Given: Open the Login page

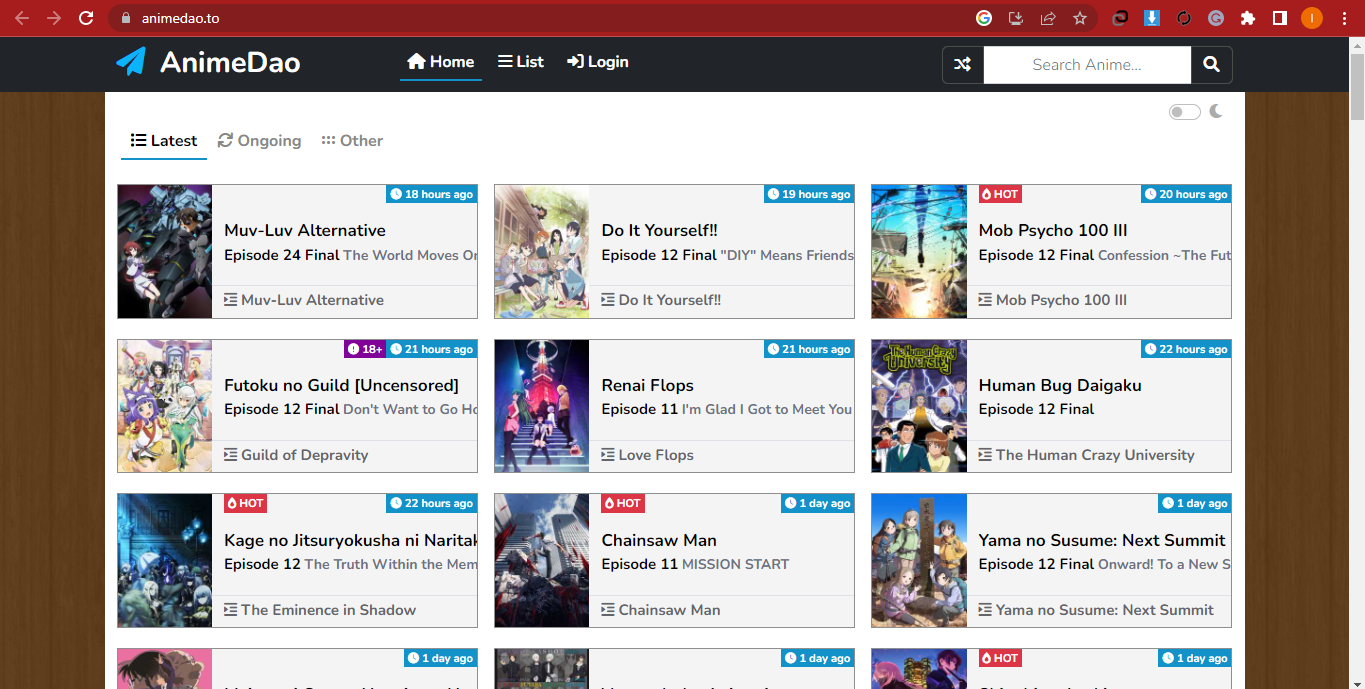Looking at the screenshot, I should 598,62.
